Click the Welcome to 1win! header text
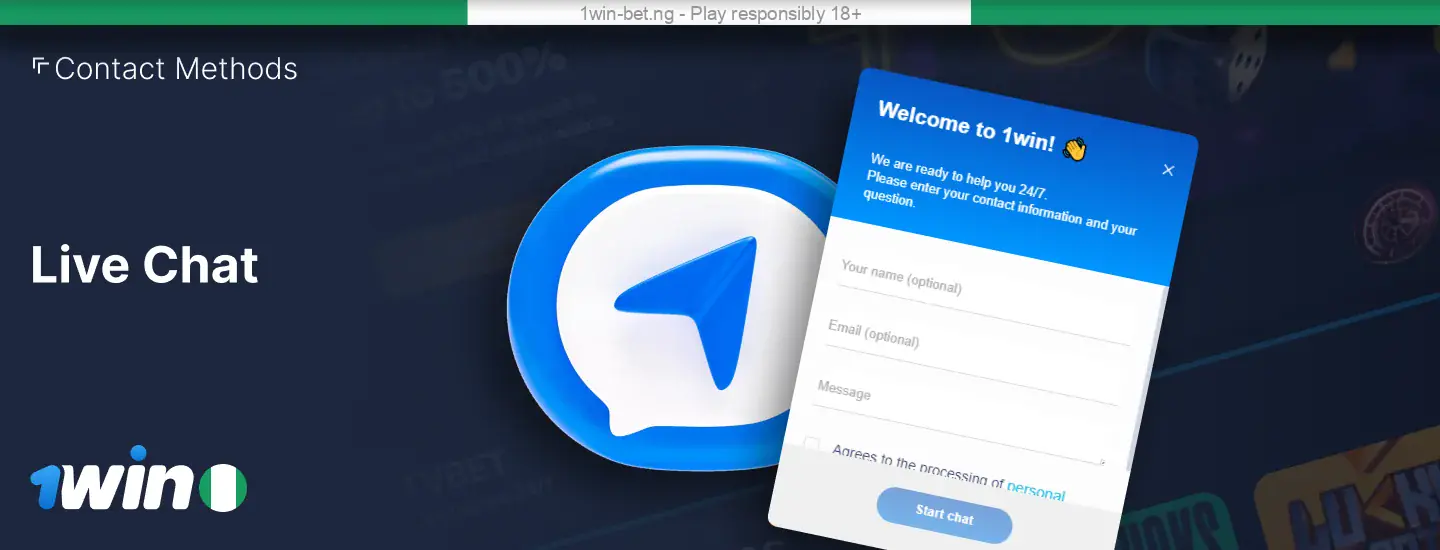The height and width of the screenshot is (550, 1440). pos(966,127)
